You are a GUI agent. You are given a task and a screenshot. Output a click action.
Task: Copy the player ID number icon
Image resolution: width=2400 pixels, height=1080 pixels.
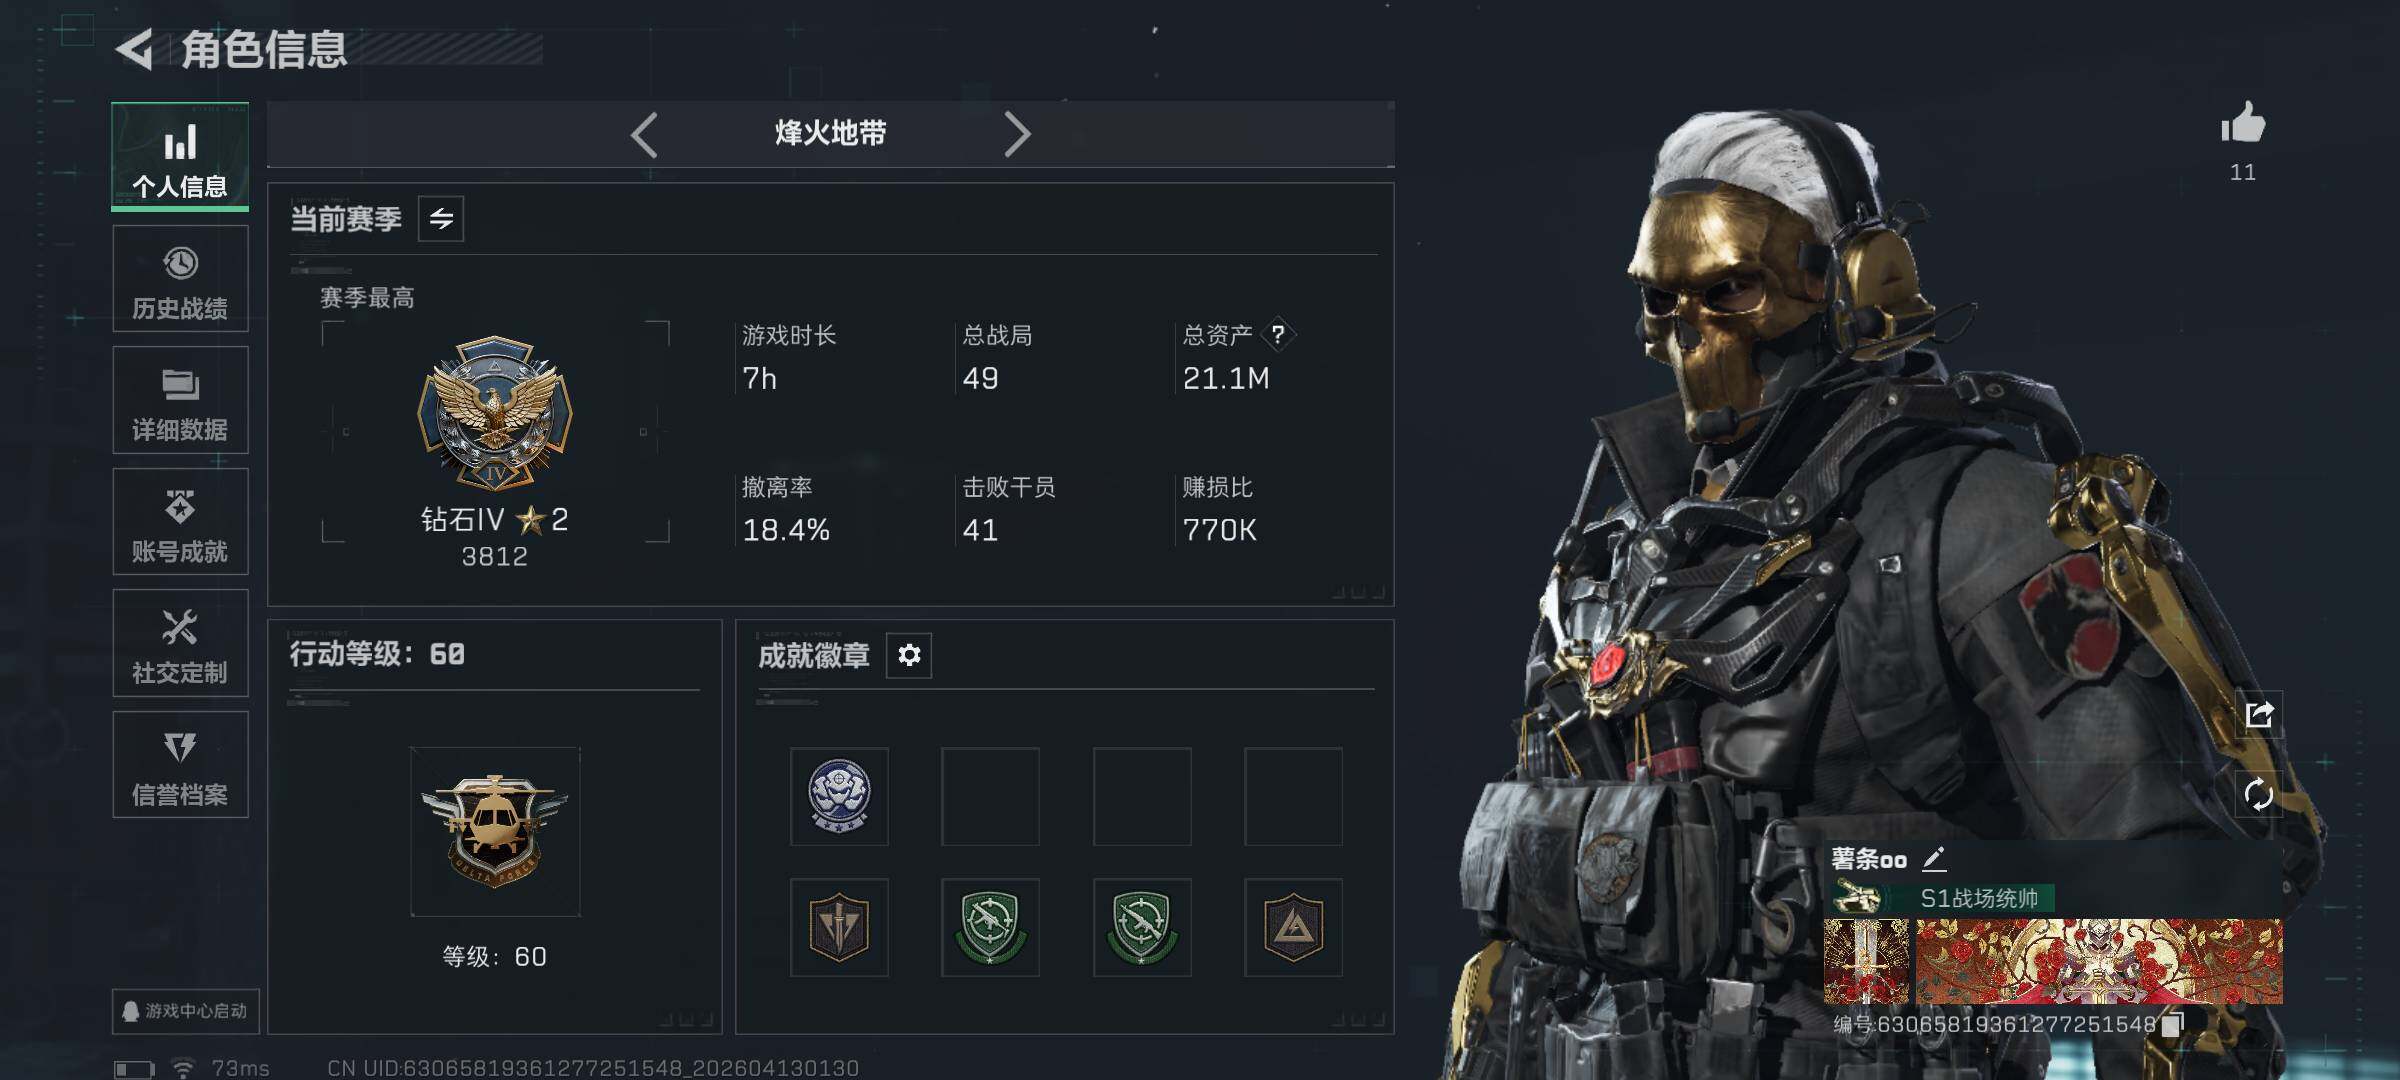click(x=2172, y=1025)
